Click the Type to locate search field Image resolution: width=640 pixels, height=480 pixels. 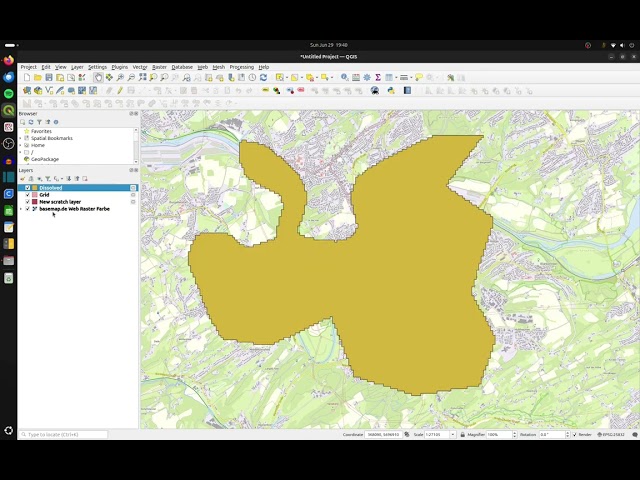tap(64, 435)
